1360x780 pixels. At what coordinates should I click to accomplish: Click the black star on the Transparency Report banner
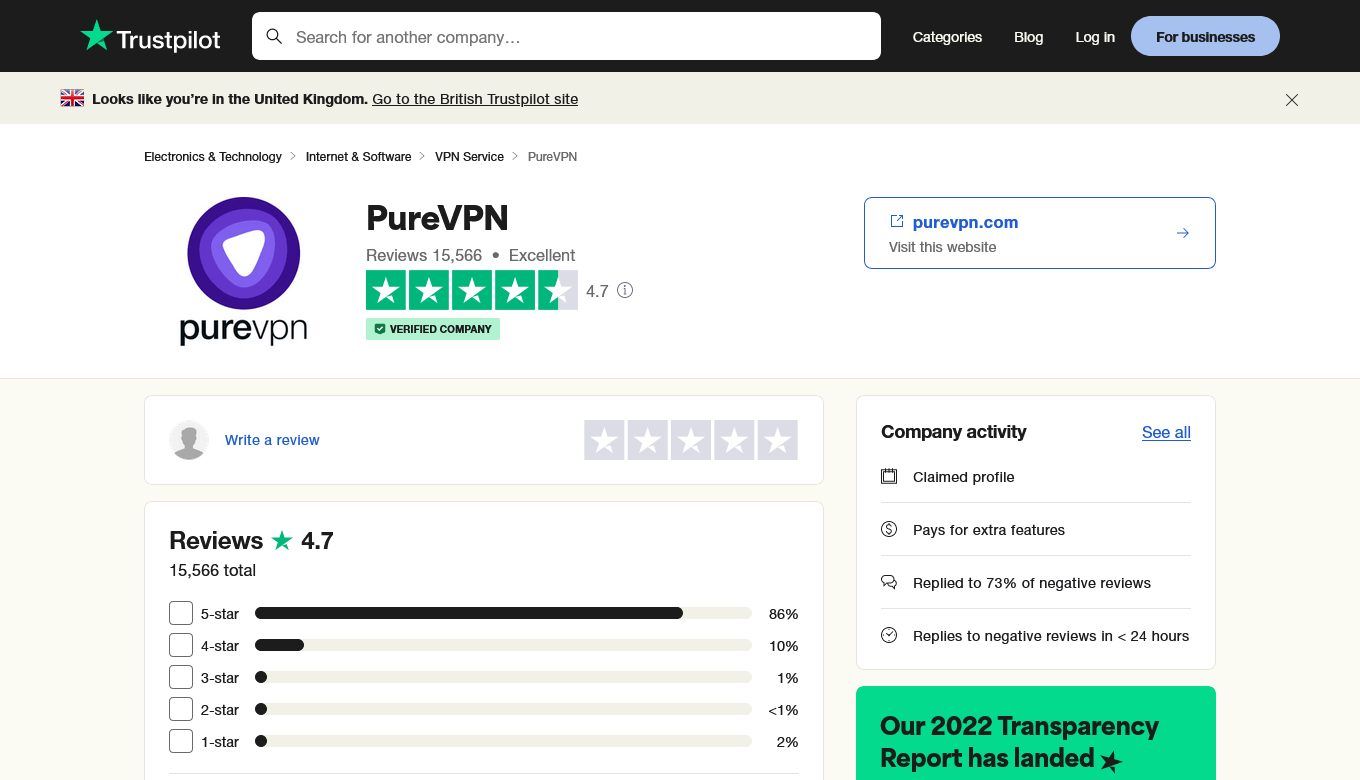(1111, 762)
